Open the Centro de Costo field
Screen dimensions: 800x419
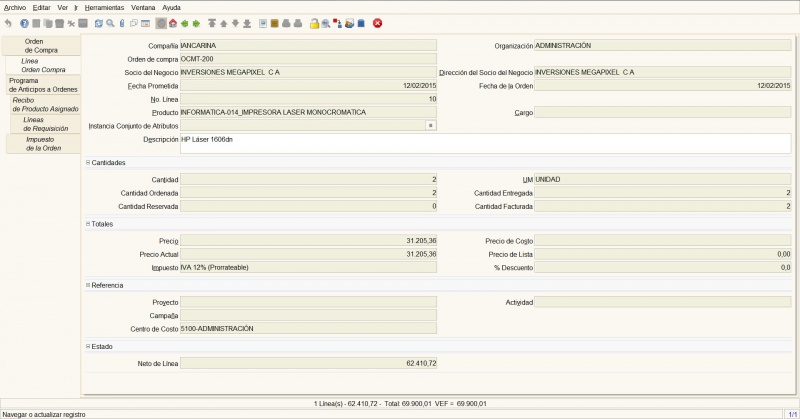(x=308, y=329)
